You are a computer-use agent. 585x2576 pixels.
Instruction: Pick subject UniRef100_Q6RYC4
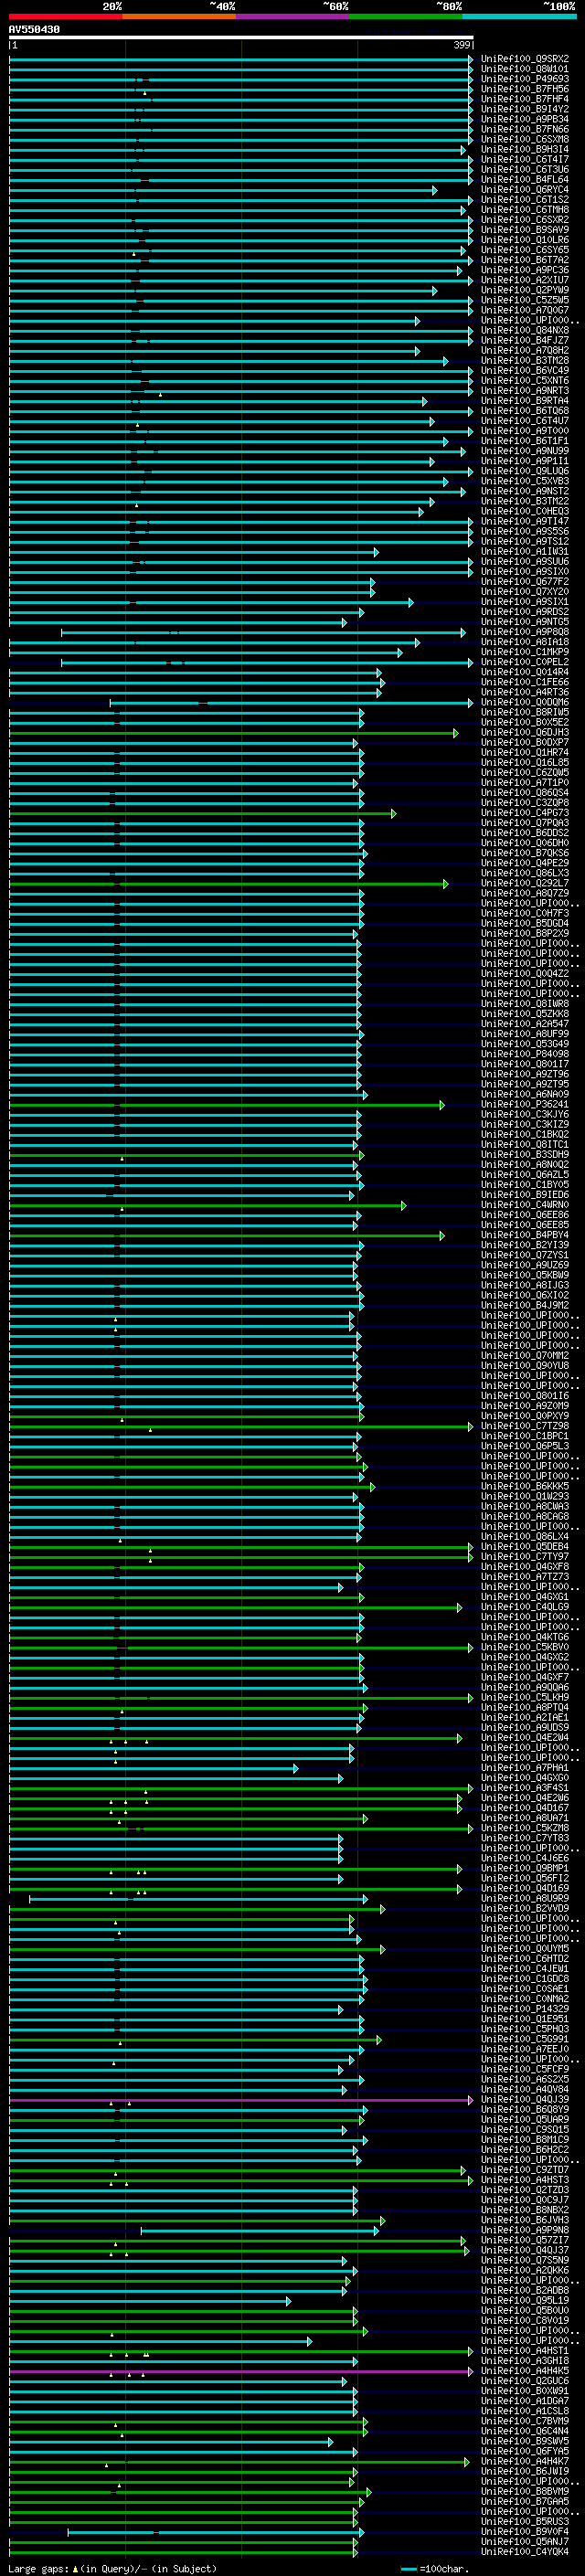525,190
